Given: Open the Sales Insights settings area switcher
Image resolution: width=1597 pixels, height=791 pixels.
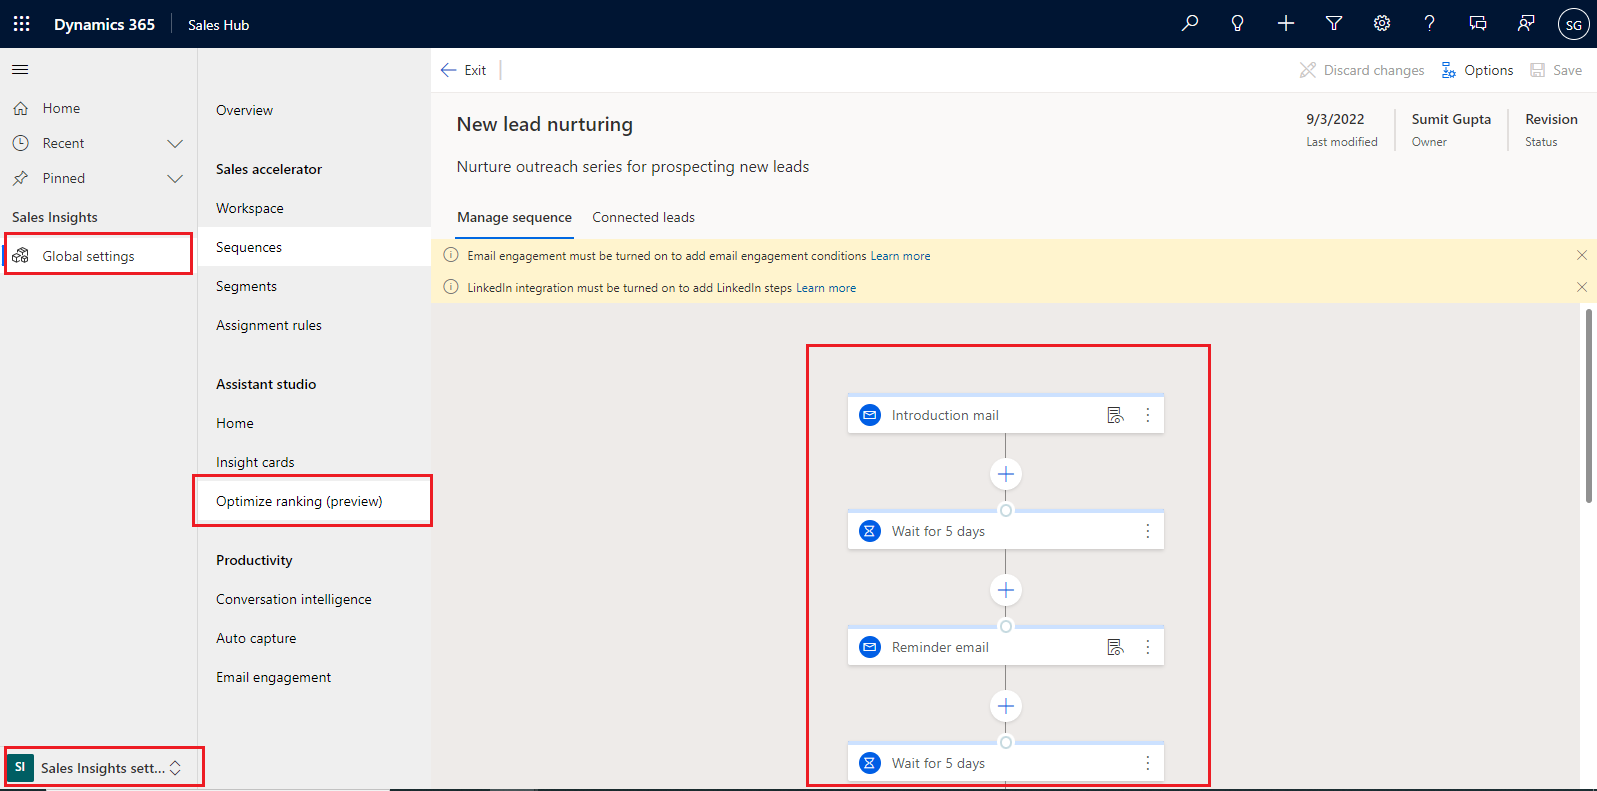Looking at the screenshot, I should (x=104, y=767).
